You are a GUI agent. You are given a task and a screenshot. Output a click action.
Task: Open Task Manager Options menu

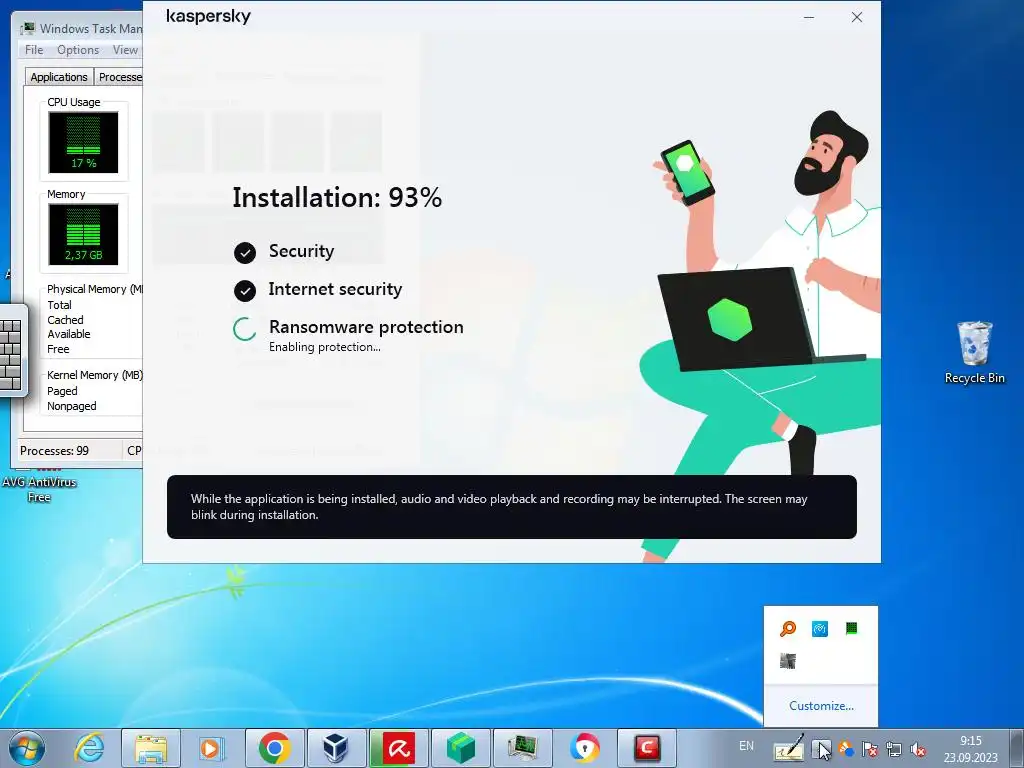(x=78, y=50)
